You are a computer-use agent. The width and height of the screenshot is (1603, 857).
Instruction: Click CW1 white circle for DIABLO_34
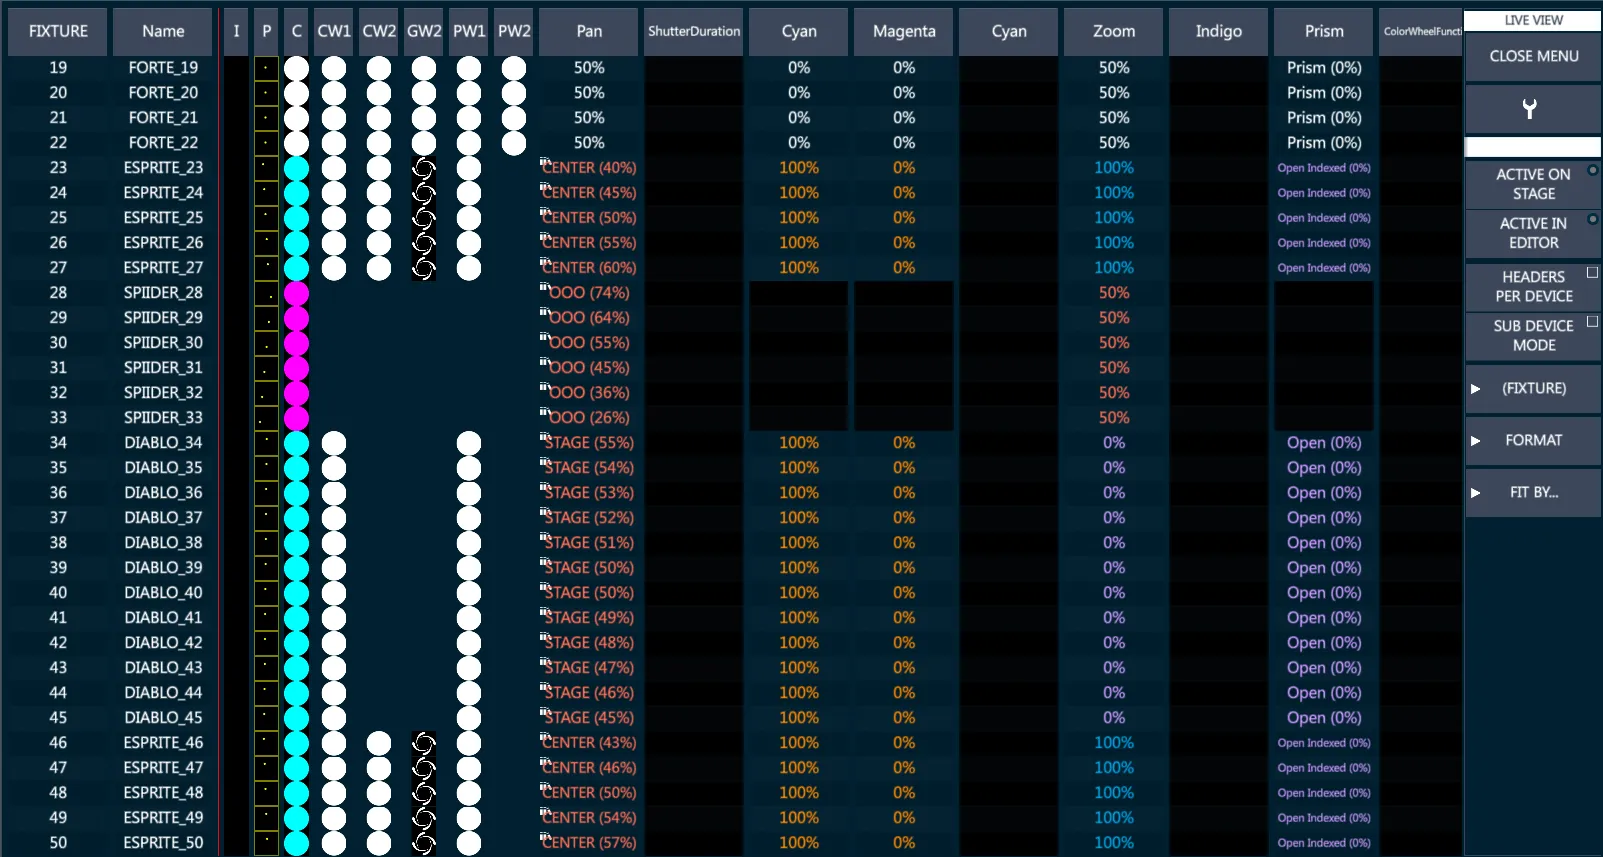pyautogui.click(x=334, y=443)
